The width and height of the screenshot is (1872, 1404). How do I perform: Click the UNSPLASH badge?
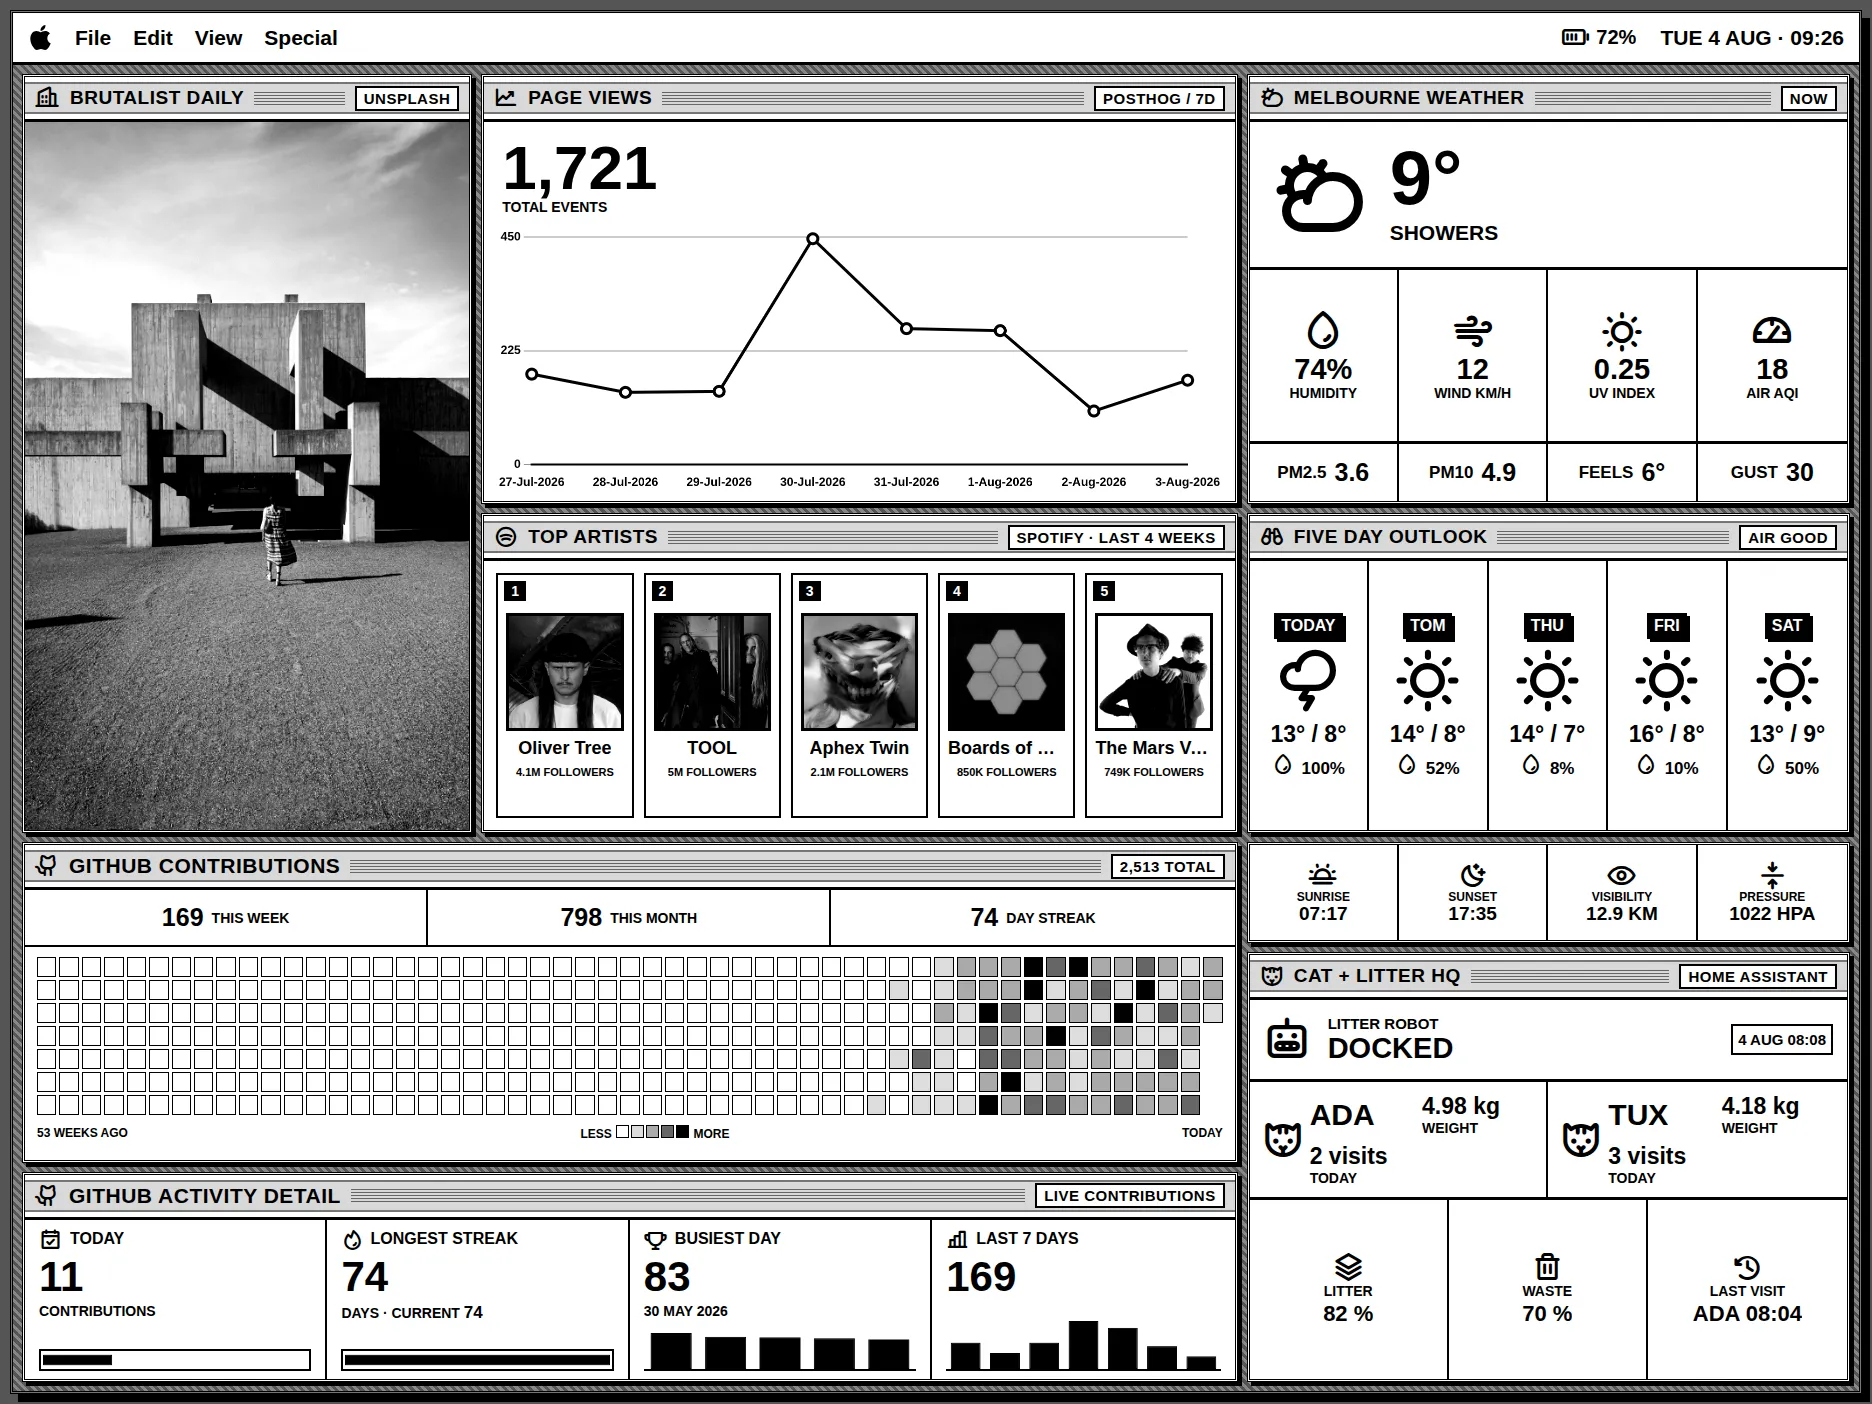point(406,98)
